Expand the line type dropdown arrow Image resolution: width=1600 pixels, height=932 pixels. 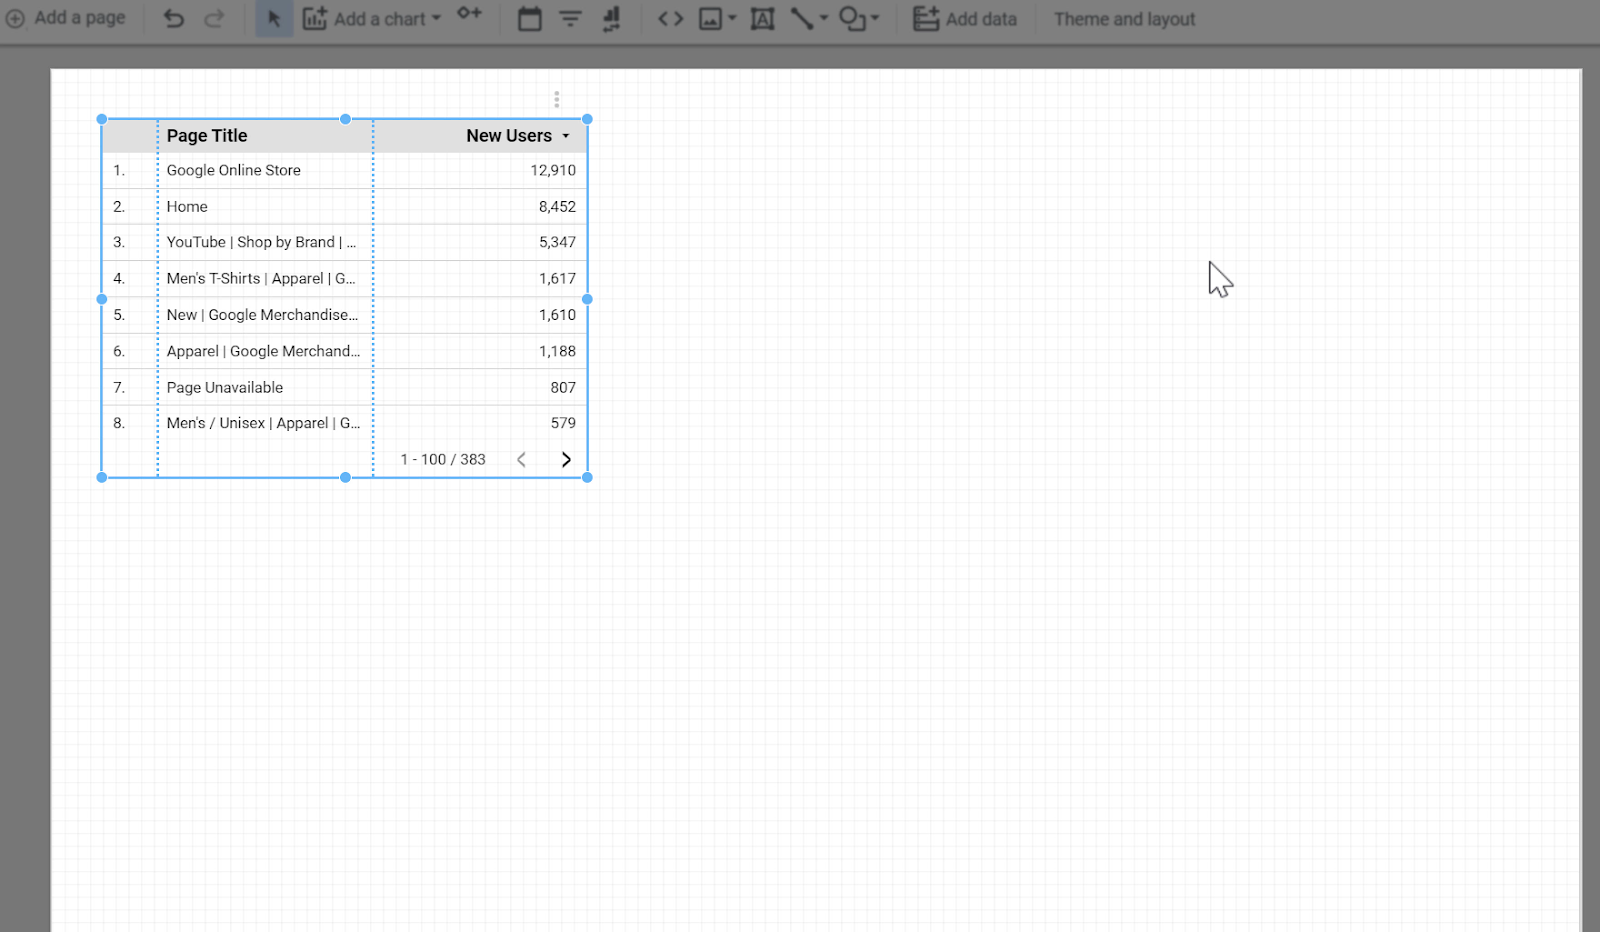point(824,18)
